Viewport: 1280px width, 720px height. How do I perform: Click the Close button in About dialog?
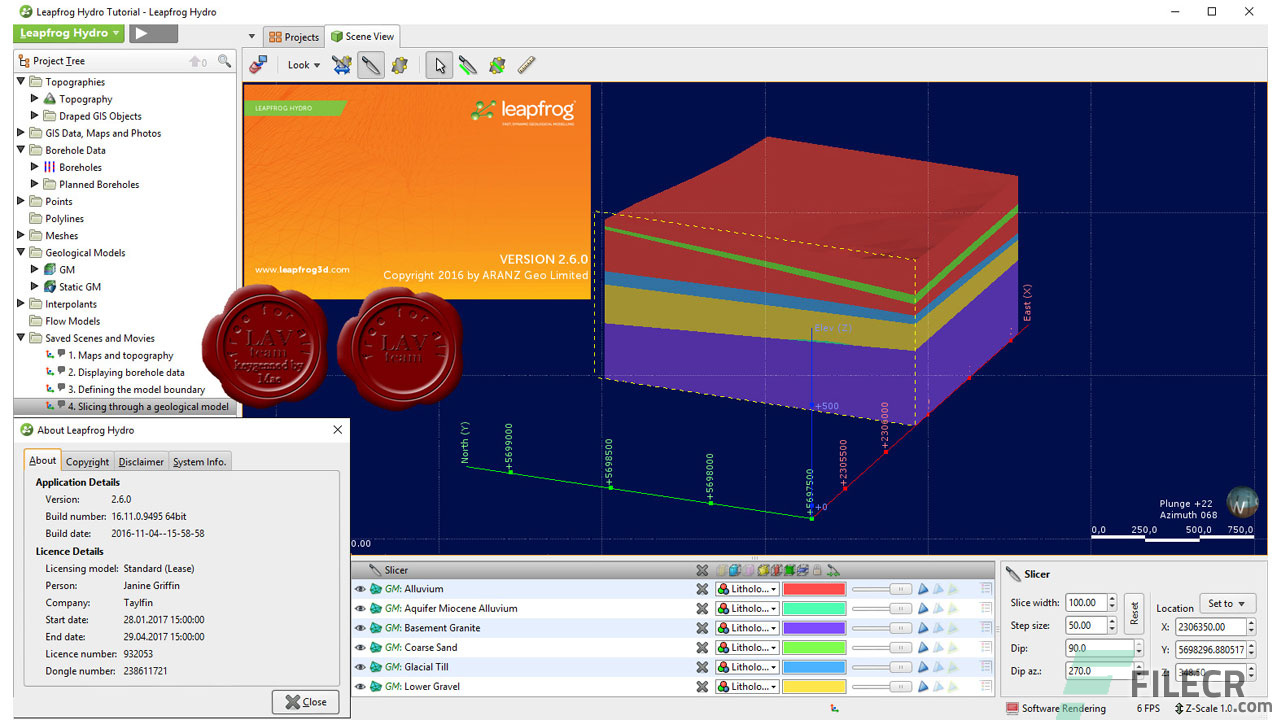pyautogui.click(x=305, y=701)
